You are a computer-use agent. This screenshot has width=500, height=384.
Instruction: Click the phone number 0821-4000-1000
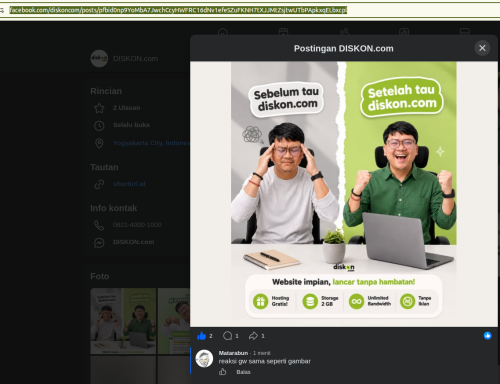137,225
